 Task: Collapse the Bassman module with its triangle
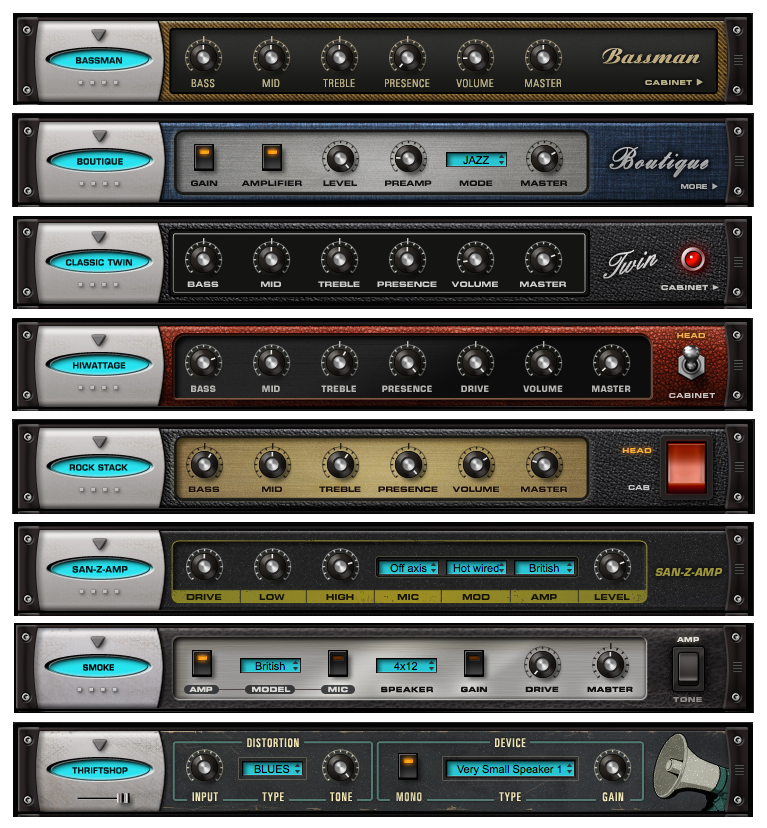(99, 35)
